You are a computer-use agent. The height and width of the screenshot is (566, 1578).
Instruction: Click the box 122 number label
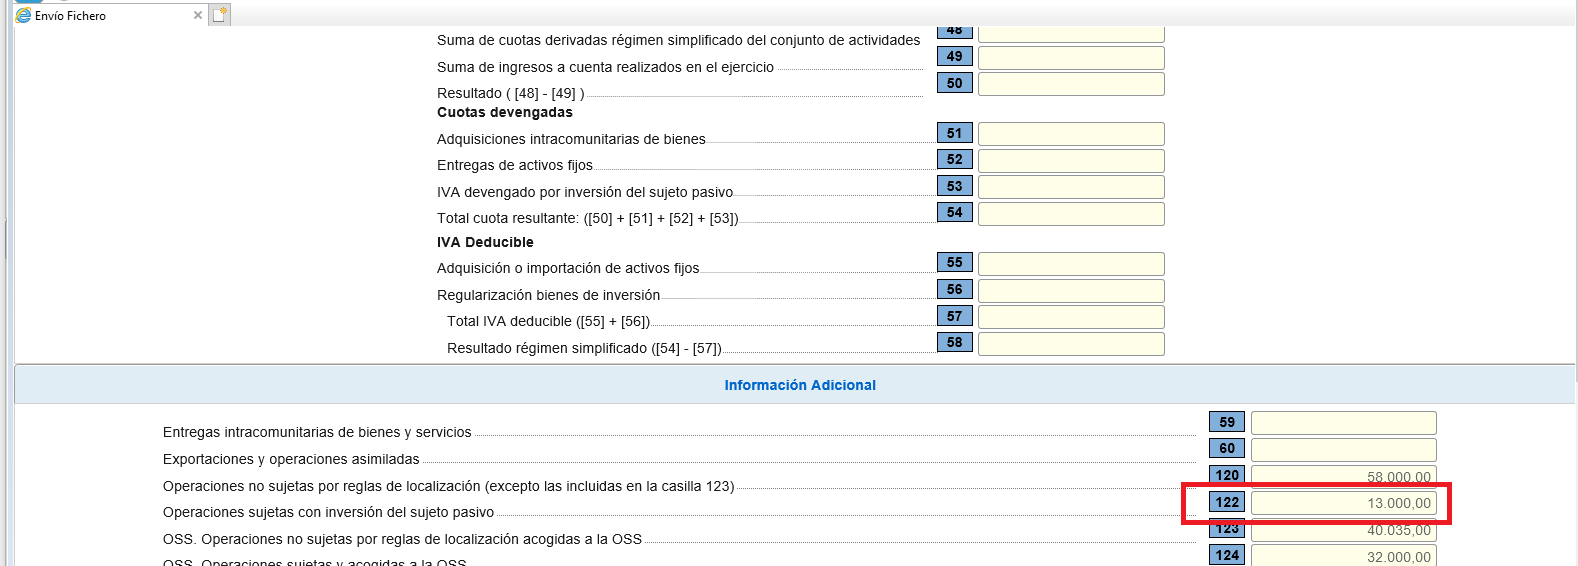tap(1227, 503)
